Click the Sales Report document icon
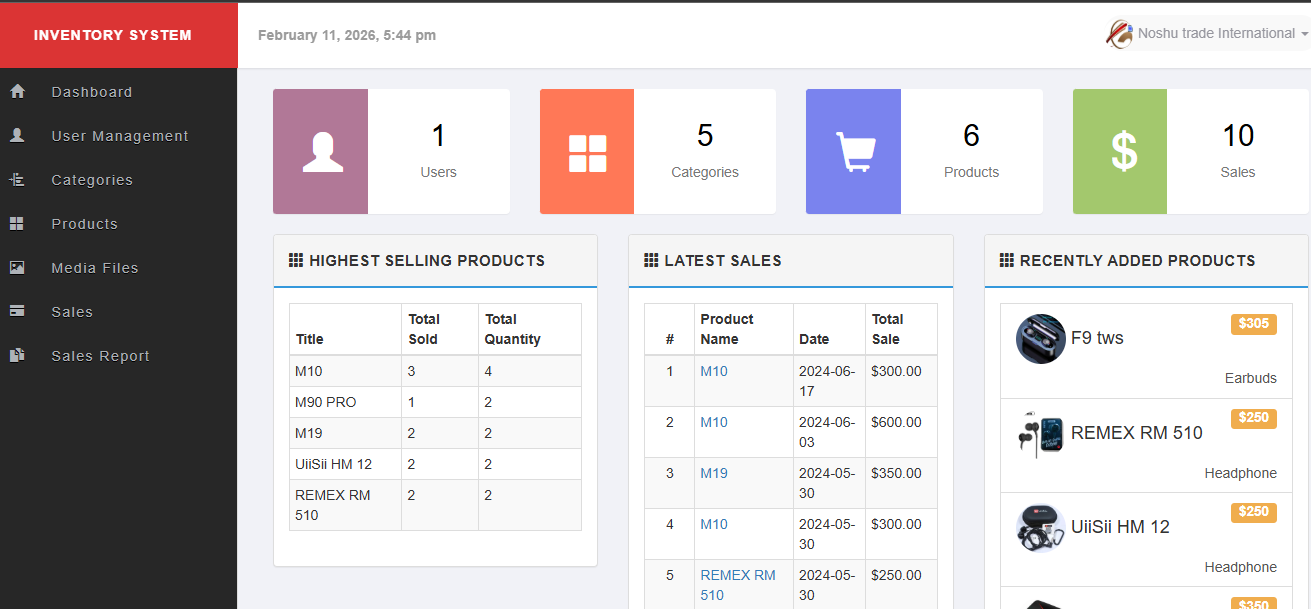 17,355
